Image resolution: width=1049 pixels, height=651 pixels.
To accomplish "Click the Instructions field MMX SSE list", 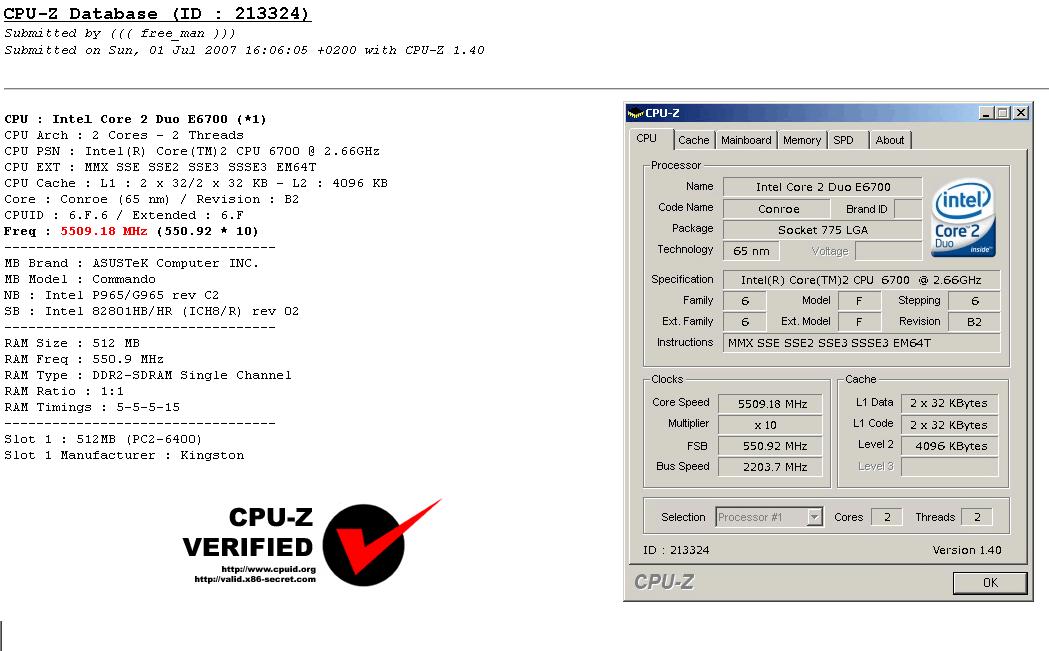I will coord(862,343).
